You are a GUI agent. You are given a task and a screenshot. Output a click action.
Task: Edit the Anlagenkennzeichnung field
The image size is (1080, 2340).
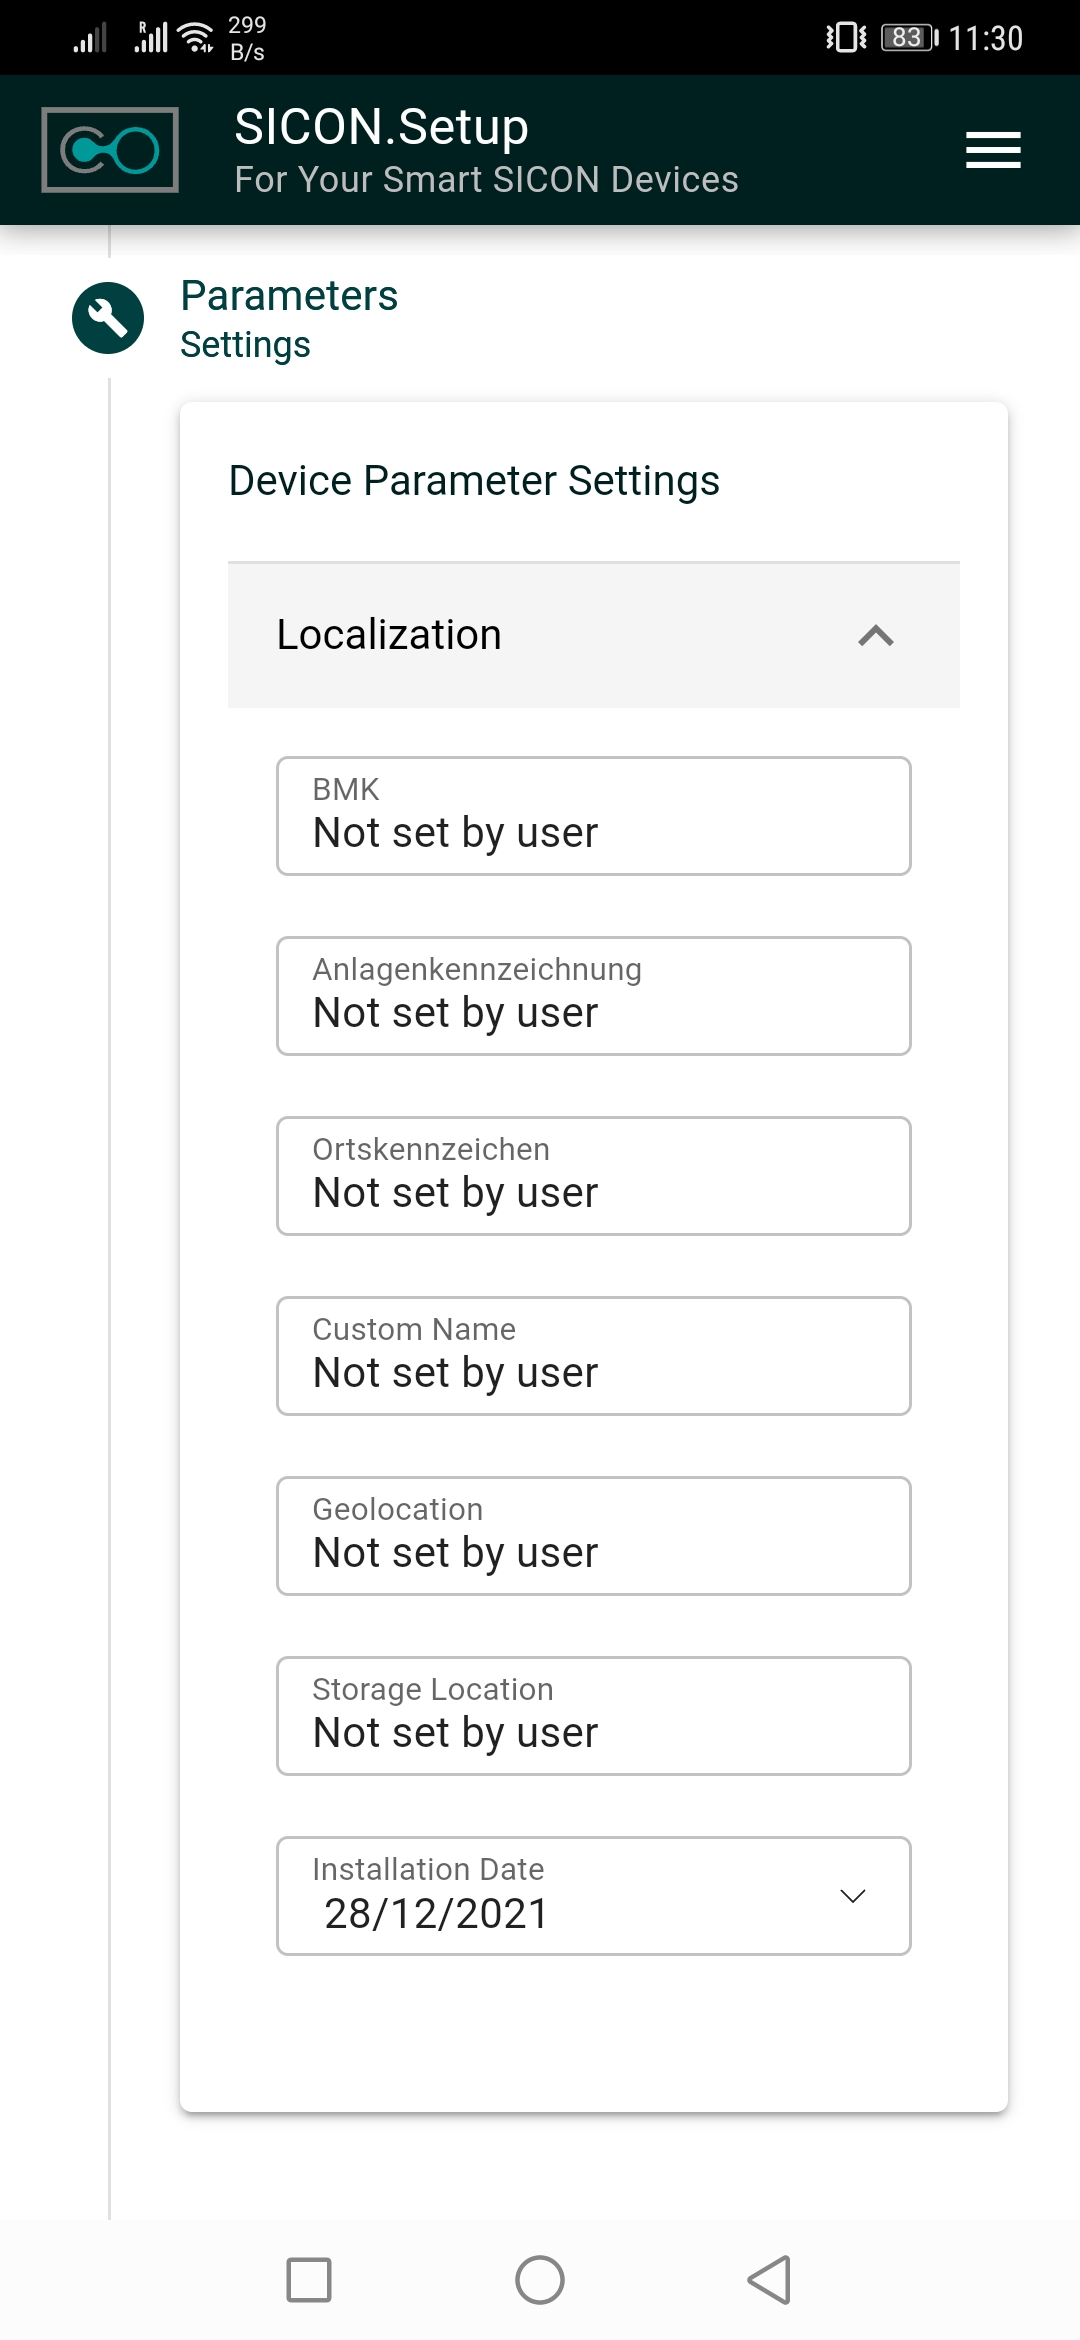click(x=593, y=996)
